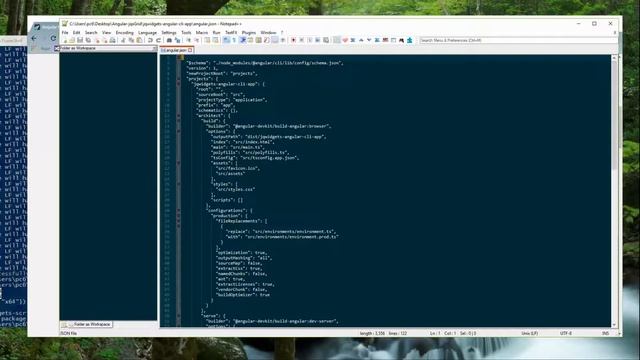Toggle Show All Characters in the toolbar
The image size is (640, 360).
[x=234, y=40]
